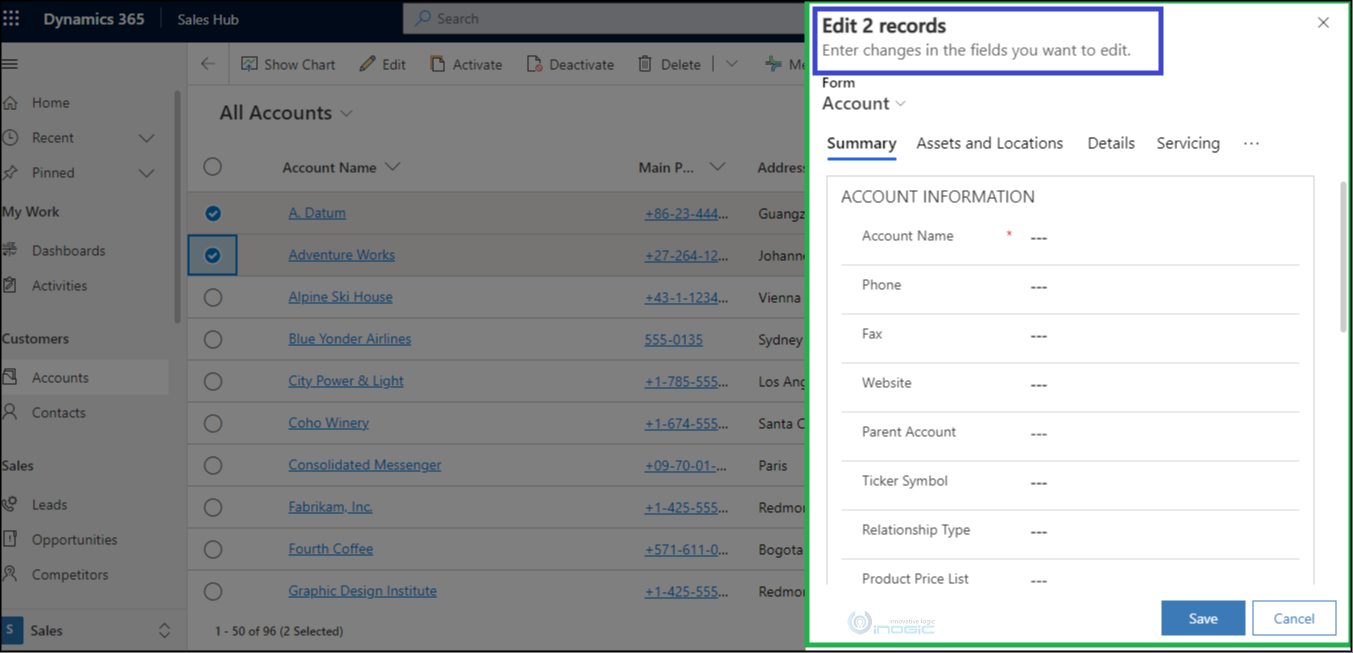Uncheck the Adventure Works row checkbox
Viewport: 1353px width, 653px height.
[213, 255]
